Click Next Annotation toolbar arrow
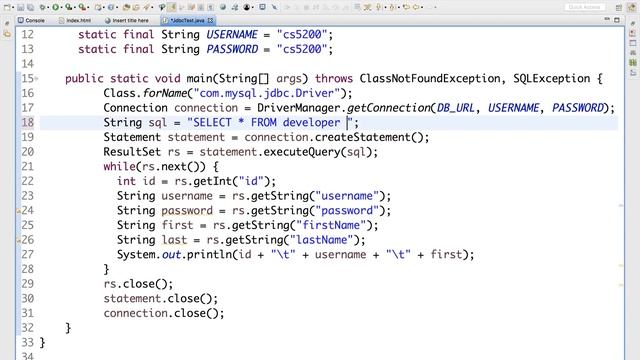Image resolution: width=640 pixels, height=360 pixels. click(x=378, y=7)
